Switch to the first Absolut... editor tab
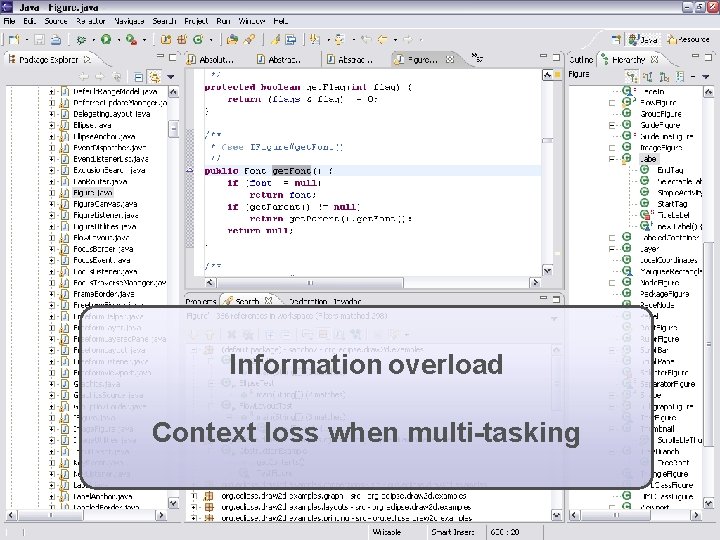 click(211, 59)
